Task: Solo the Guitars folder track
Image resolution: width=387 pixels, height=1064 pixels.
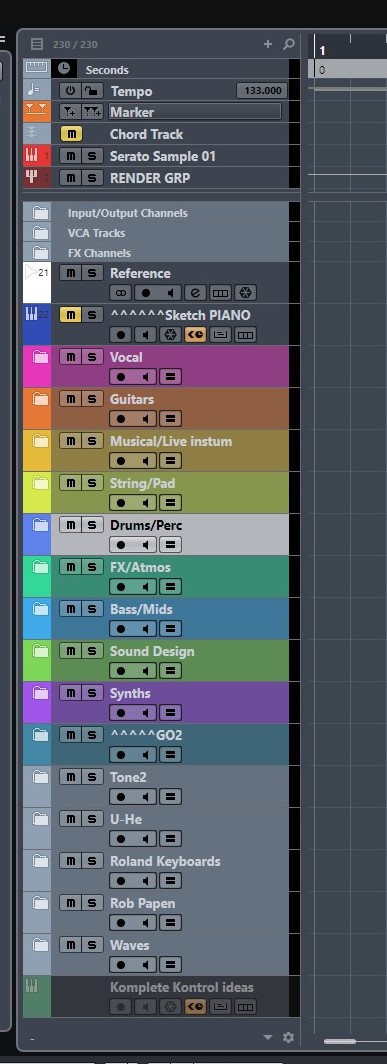Action: click(92, 399)
